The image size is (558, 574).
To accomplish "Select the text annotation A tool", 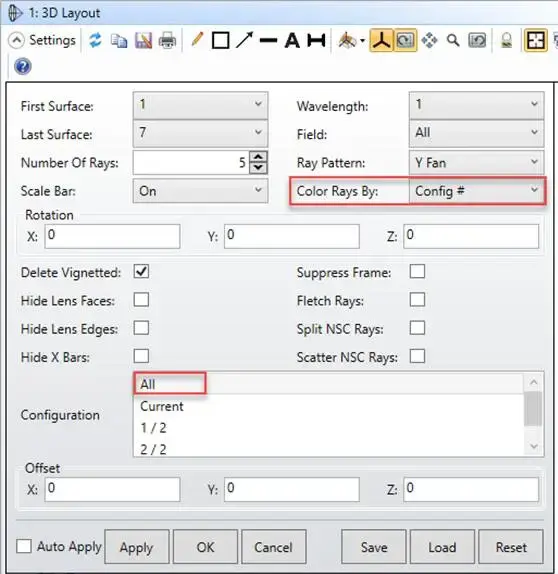I will (292, 40).
